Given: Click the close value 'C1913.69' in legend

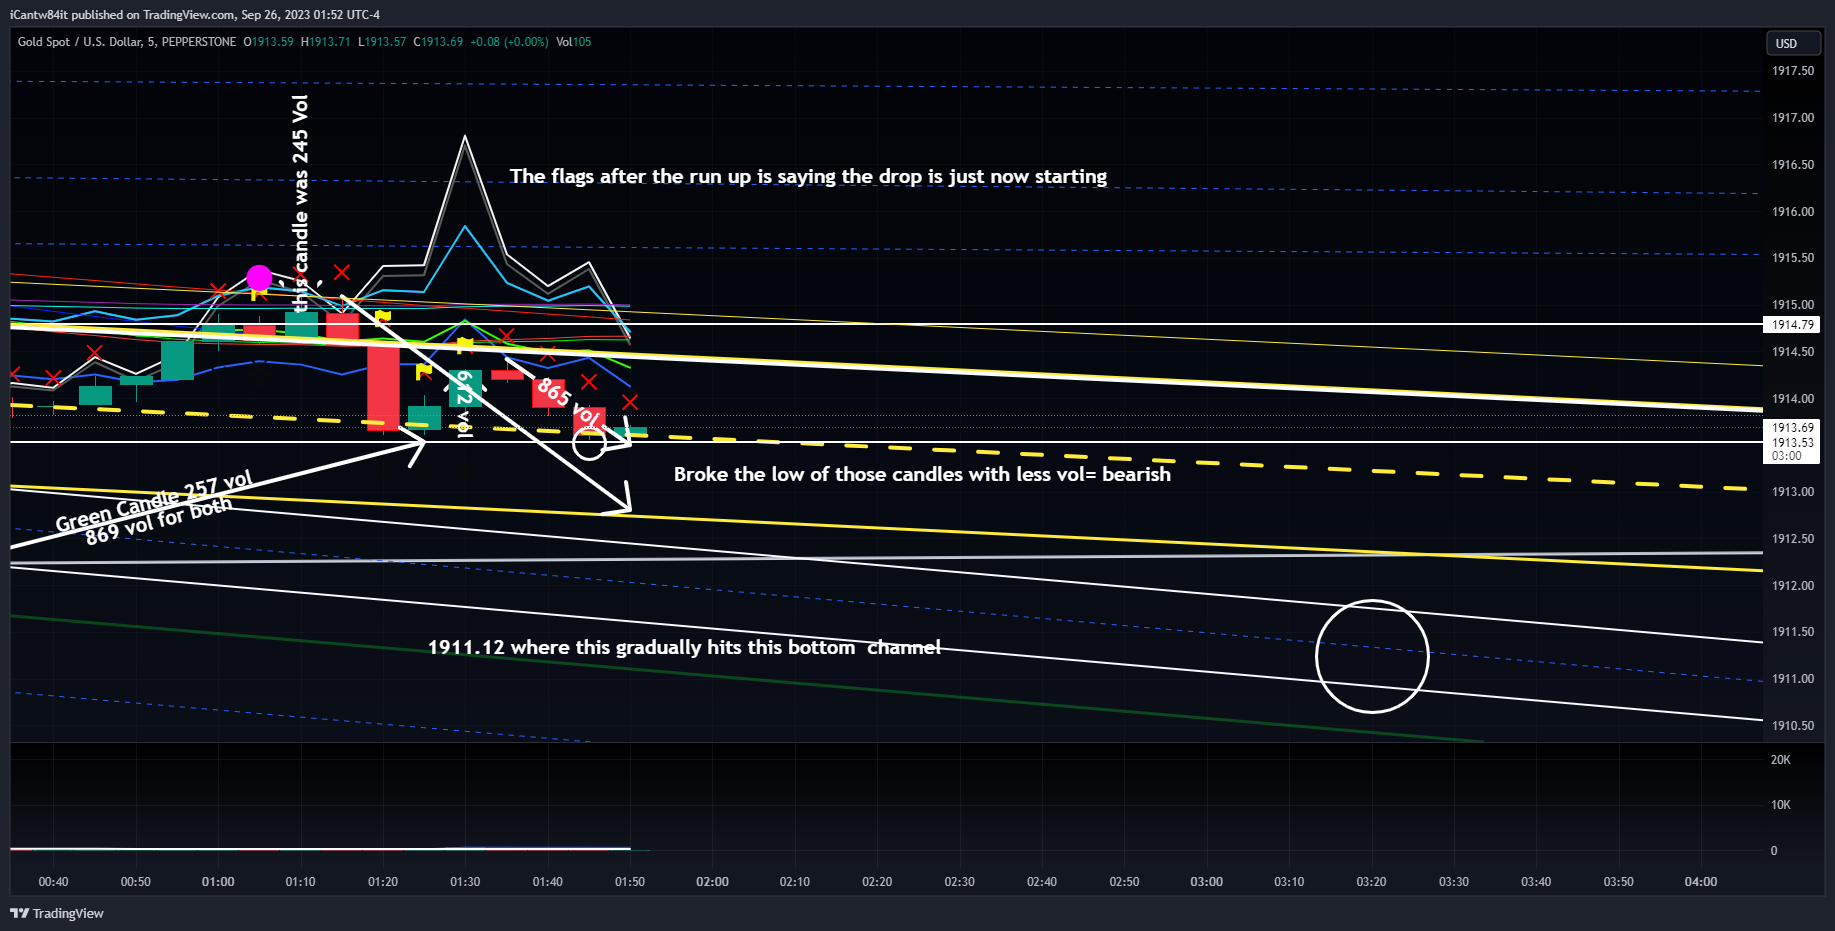Looking at the screenshot, I should 438,42.
